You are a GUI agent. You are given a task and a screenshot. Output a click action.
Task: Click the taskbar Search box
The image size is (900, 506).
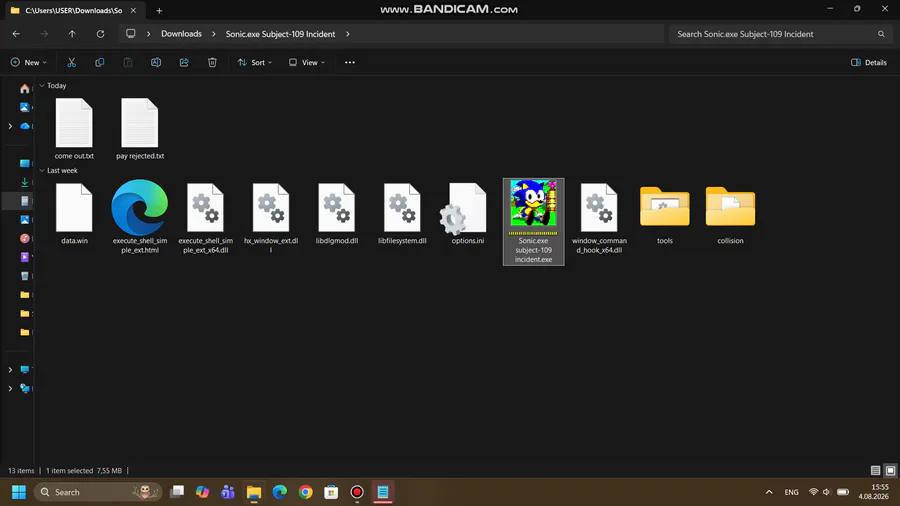(98, 492)
